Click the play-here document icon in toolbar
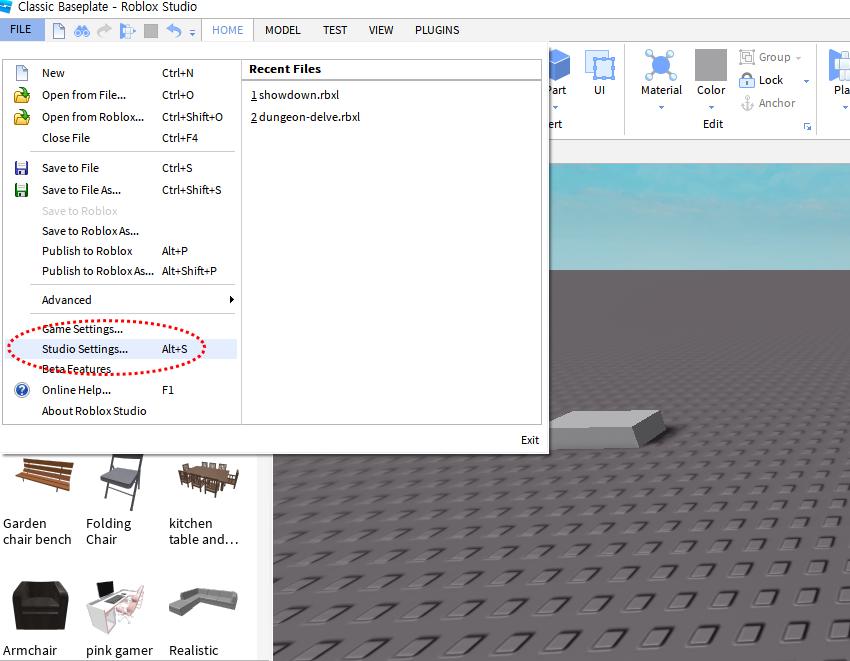 [127, 31]
